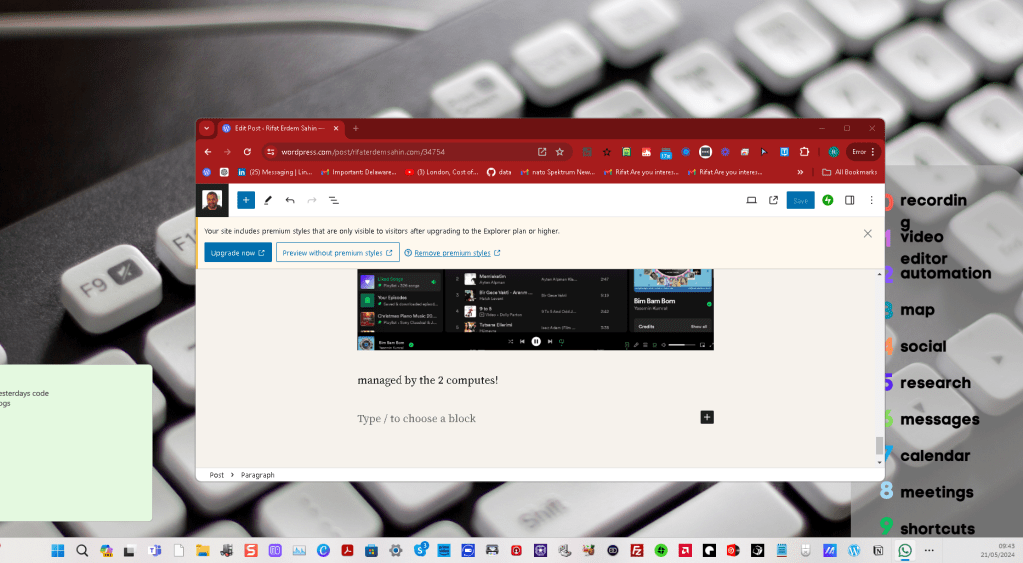
Task: Open Skype from the taskbar
Action: click(420, 551)
